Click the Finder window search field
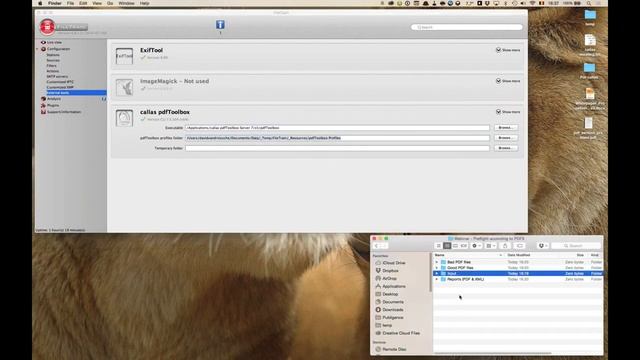The height and width of the screenshot is (360, 640). pyautogui.click(x=576, y=246)
